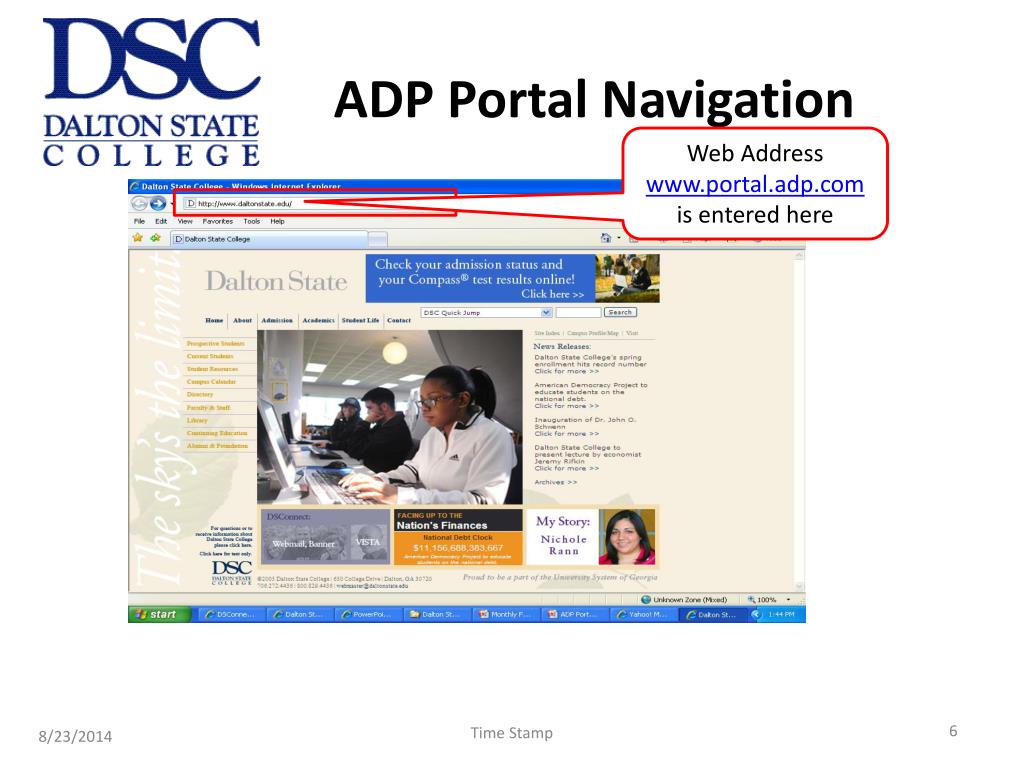Expand the DSC Quick Jump combo box
Image resolution: width=1024 pixels, height=768 pixels.
pyautogui.click(x=547, y=313)
